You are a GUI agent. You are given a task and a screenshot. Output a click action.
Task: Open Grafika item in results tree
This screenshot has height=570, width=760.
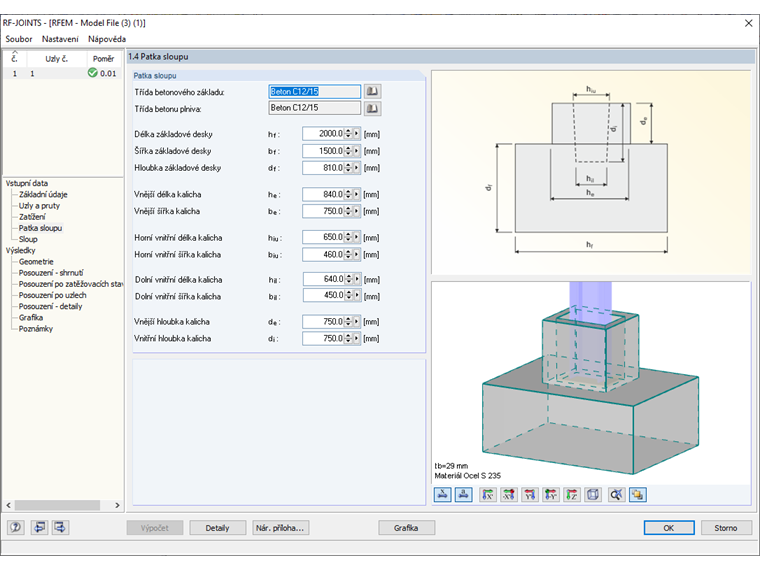pos(31,317)
